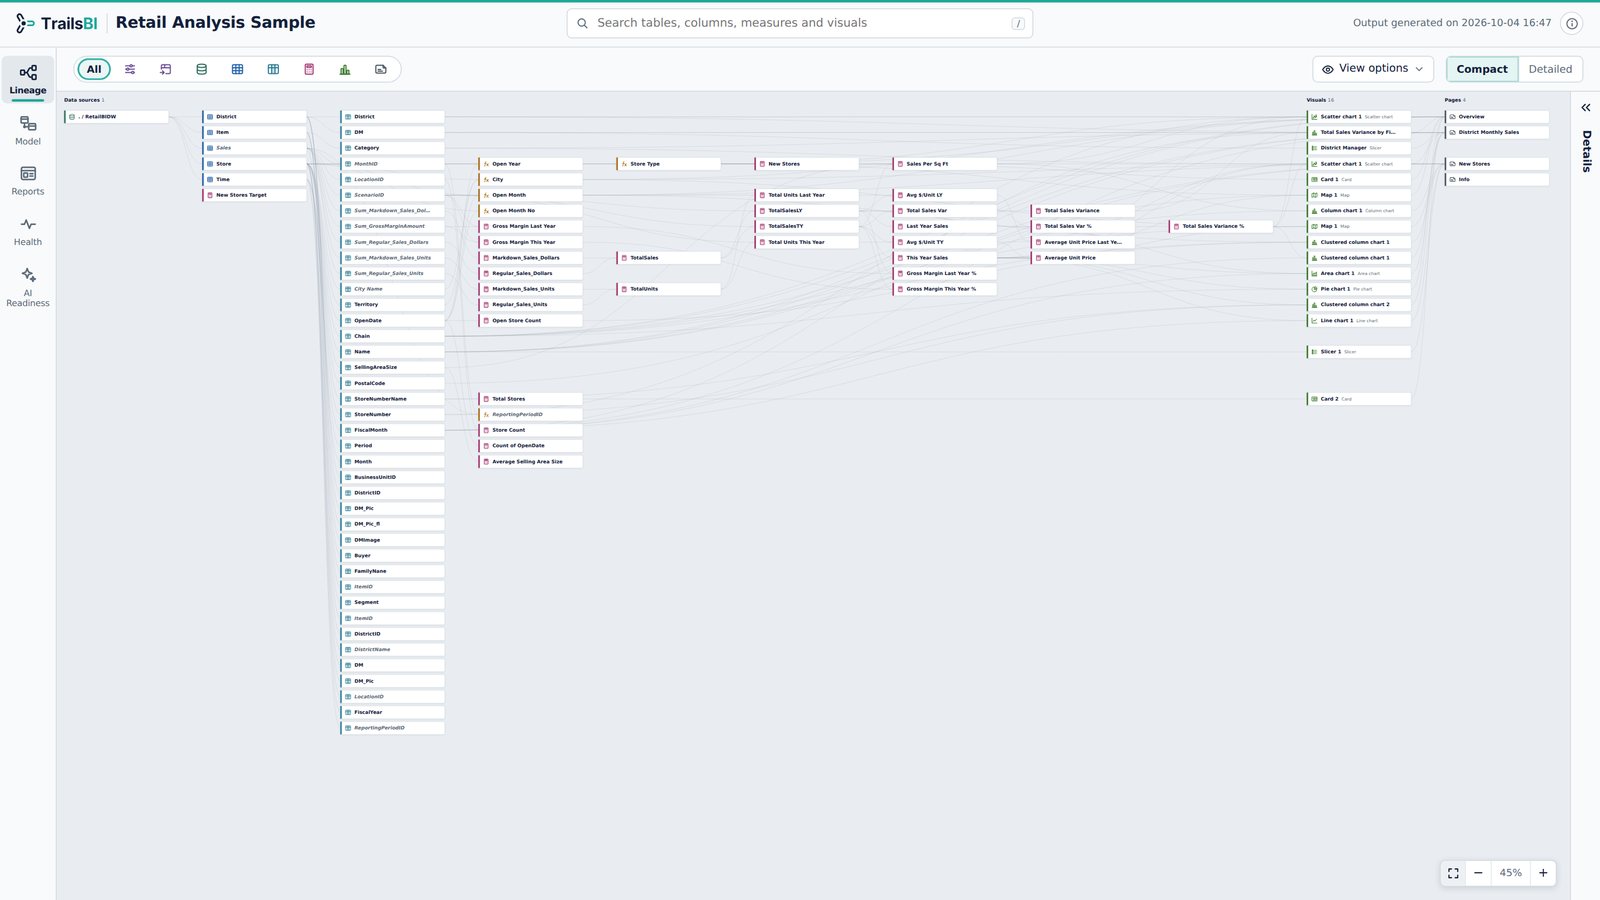The height and width of the screenshot is (900, 1600).
Task: Open the Model sidebar view
Action: (28, 130)
